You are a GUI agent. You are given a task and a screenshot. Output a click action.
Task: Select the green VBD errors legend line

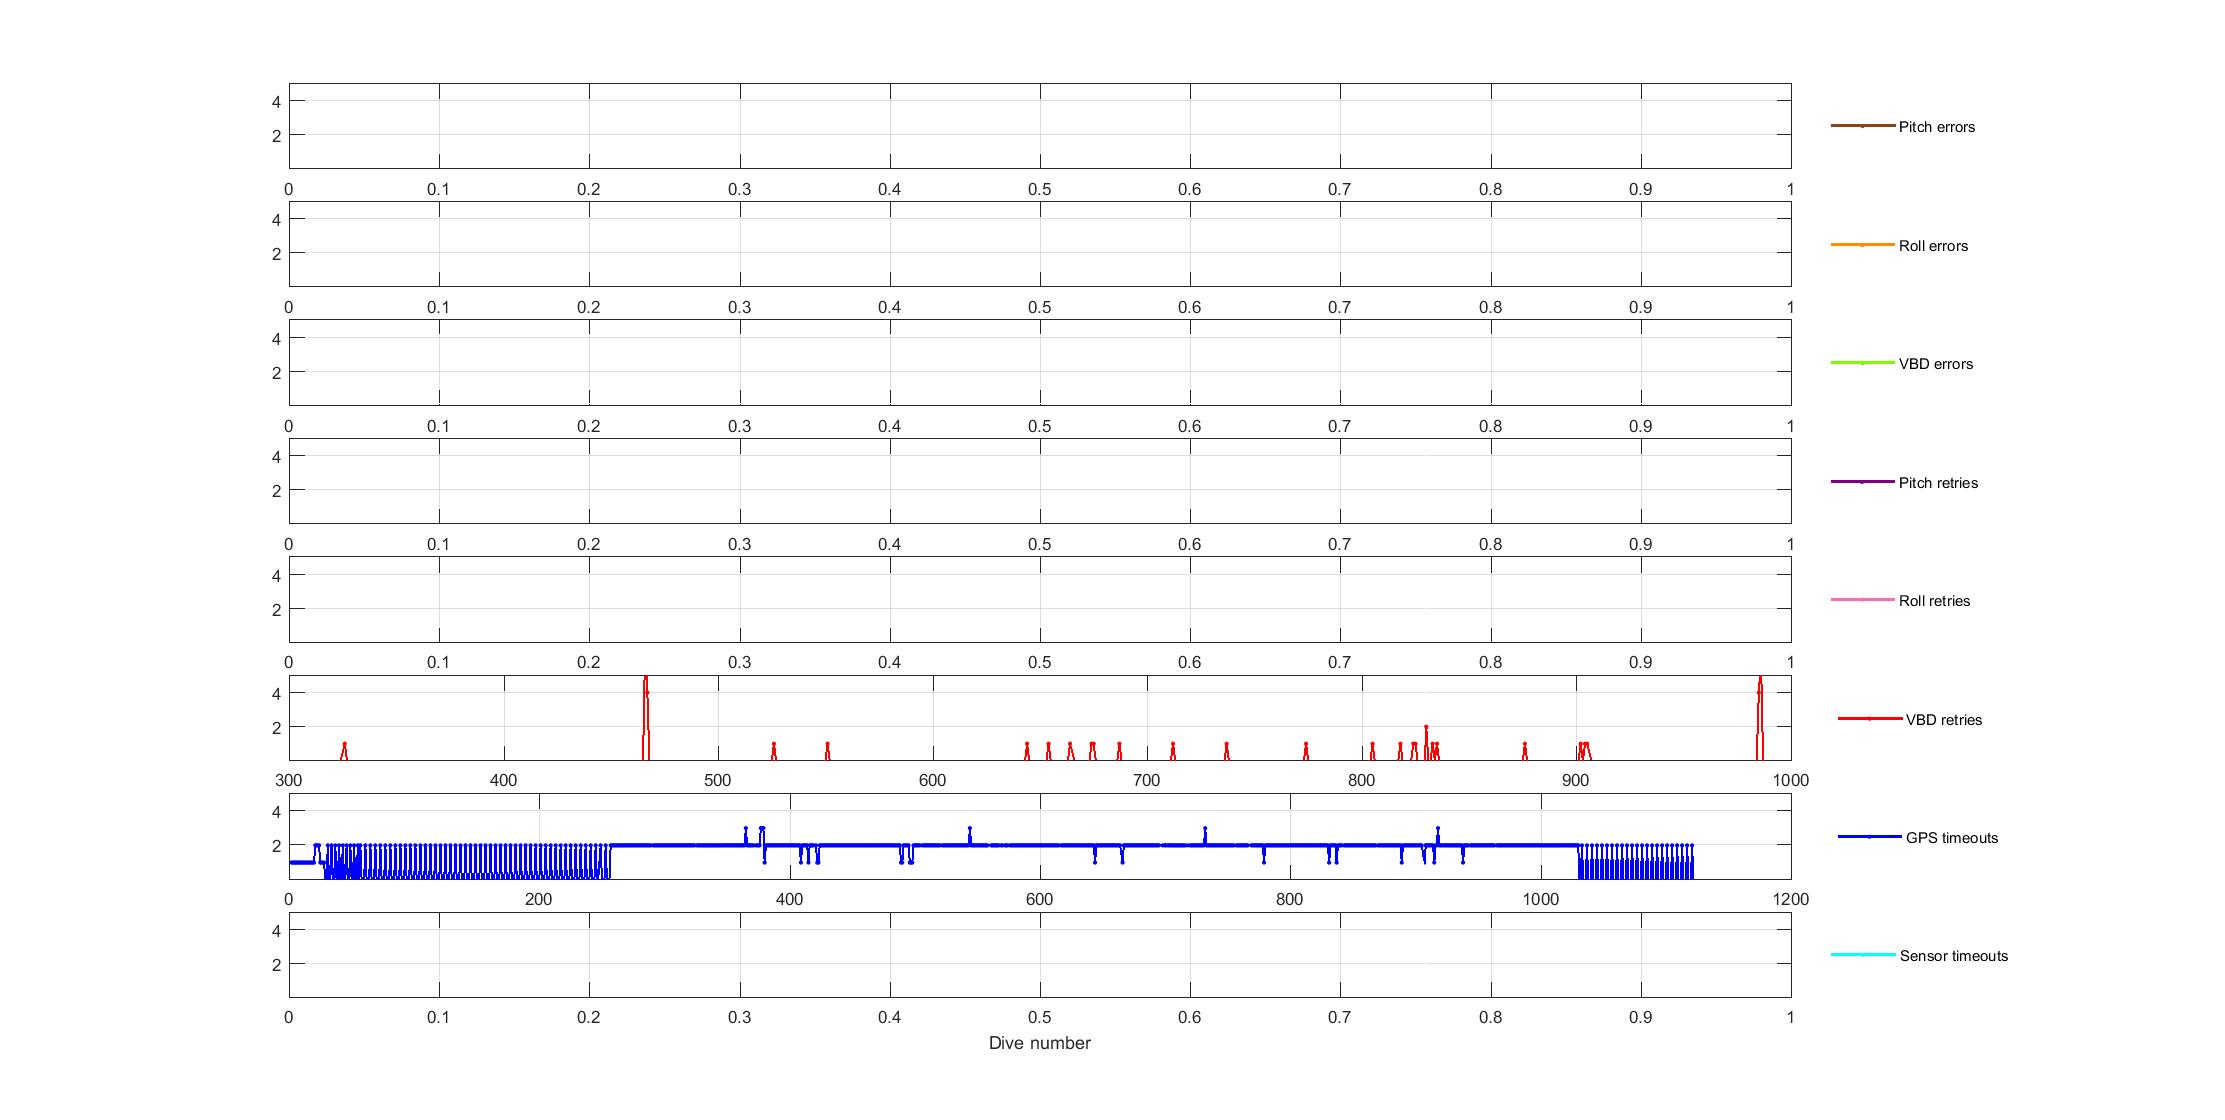pyautogui.click(x=1862, y=363)
